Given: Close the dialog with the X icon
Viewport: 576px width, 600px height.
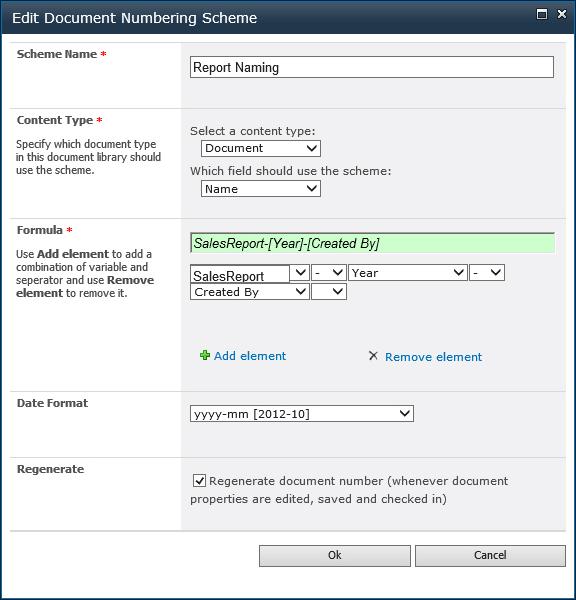Looking at the screenshot, I should (562, 14).
